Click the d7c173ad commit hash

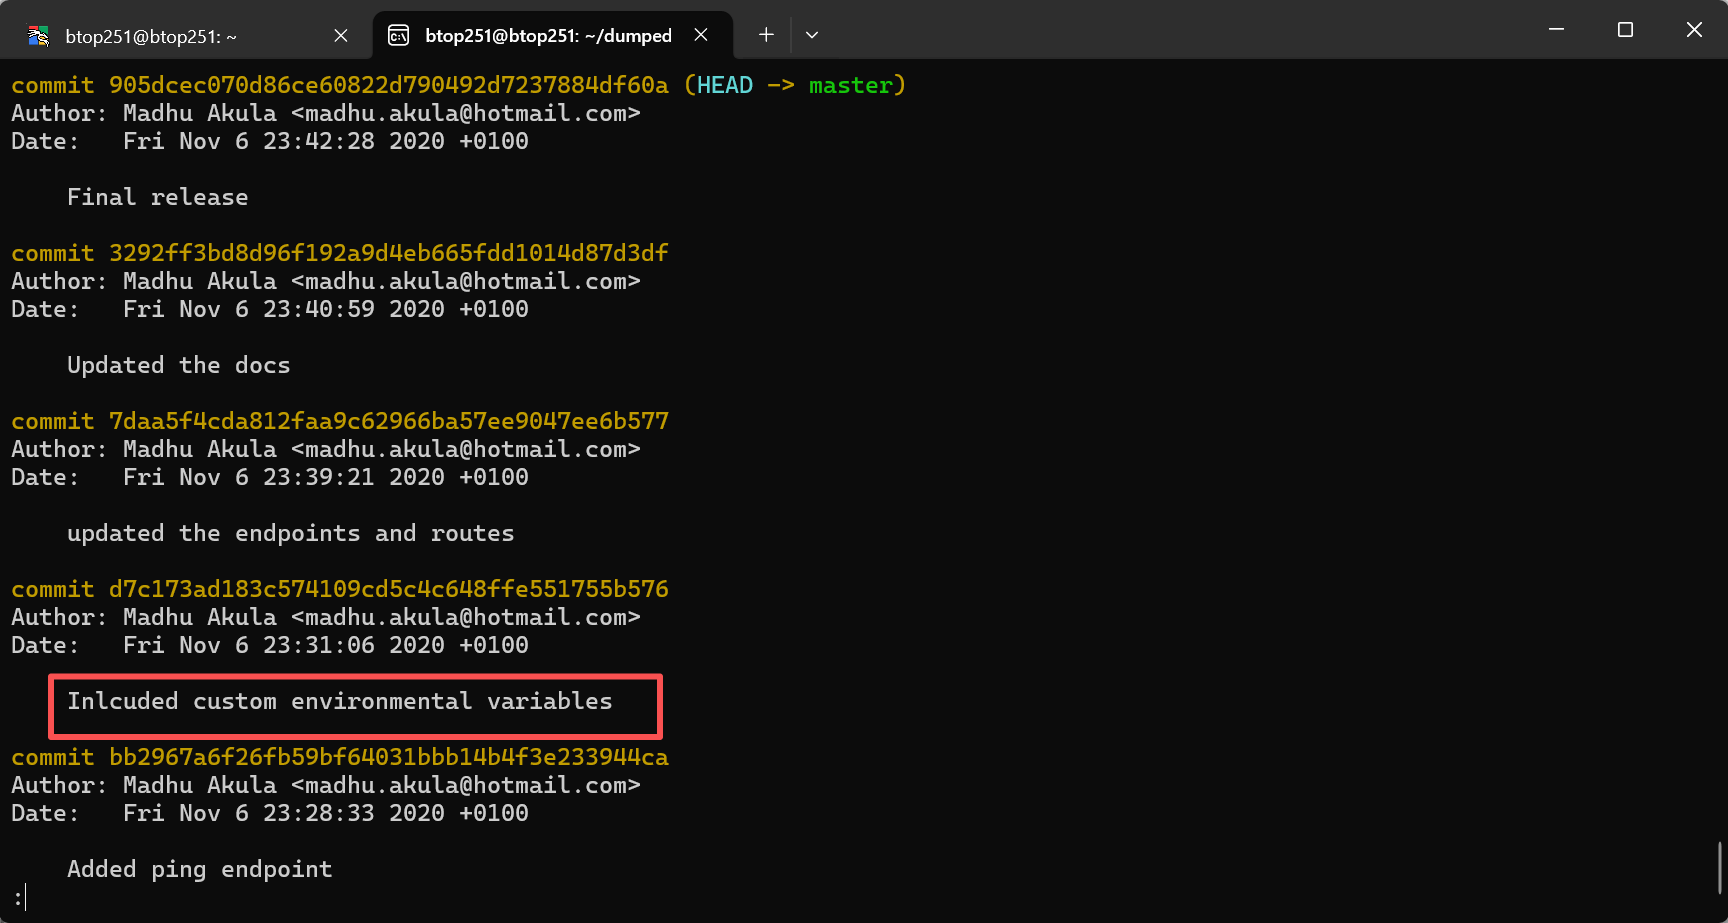[389, 589]
